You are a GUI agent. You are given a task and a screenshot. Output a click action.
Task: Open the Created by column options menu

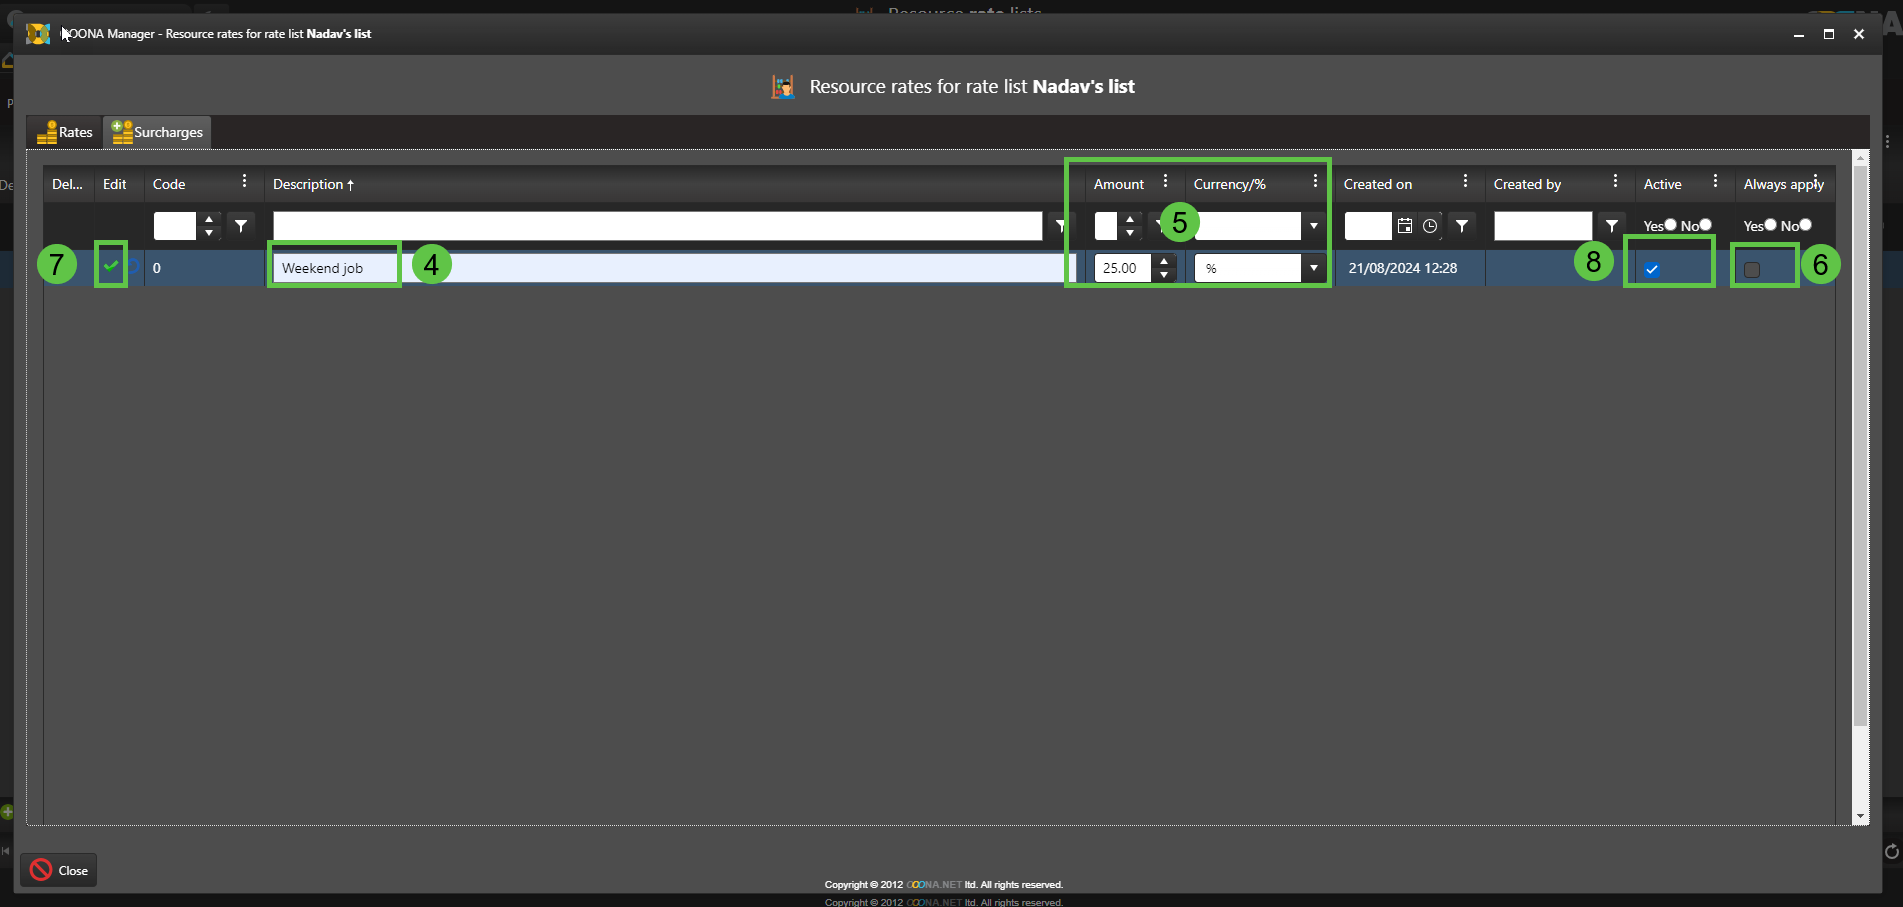[1615, 182]
